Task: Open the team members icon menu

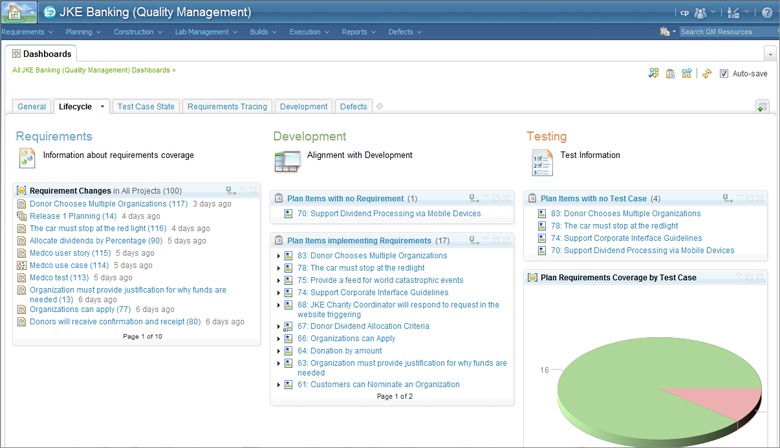Action: point(700,13)
